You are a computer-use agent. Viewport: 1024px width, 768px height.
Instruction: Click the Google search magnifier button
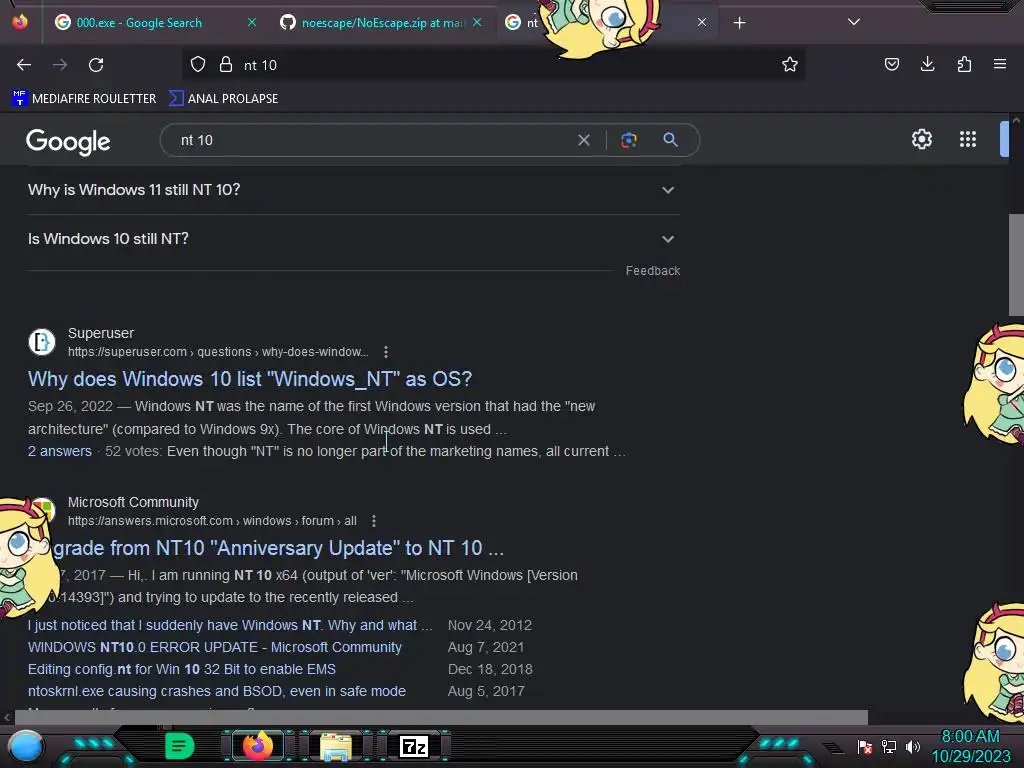[670, 139]
